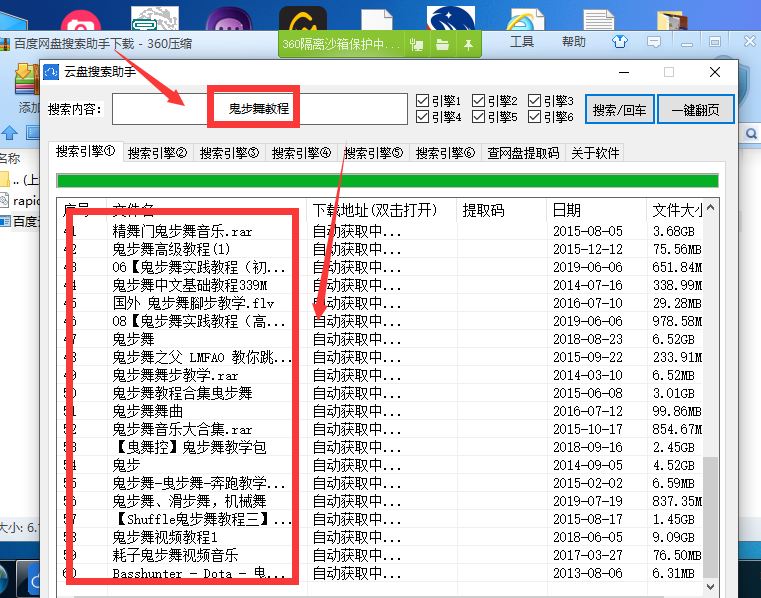The width and height of the screenshot is (761, 598).
Task: Toggle the 引擎3 checkbox
Action: coord(535,101)
